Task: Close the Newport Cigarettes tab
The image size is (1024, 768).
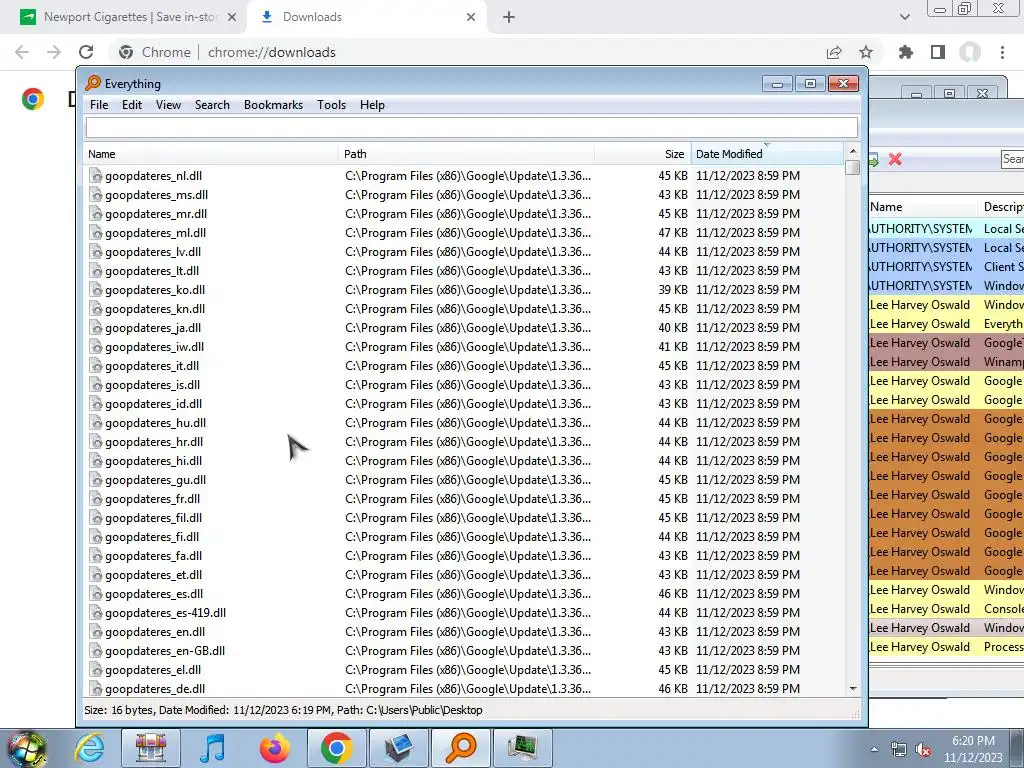Action: click(231, 17)
